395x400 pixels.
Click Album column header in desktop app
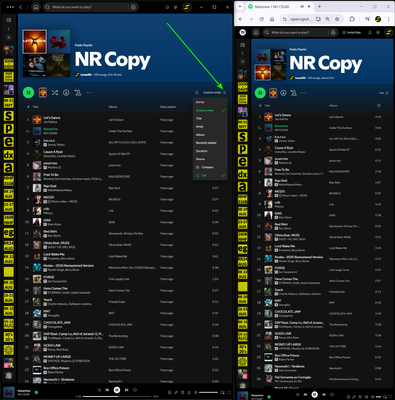[113, 107]
